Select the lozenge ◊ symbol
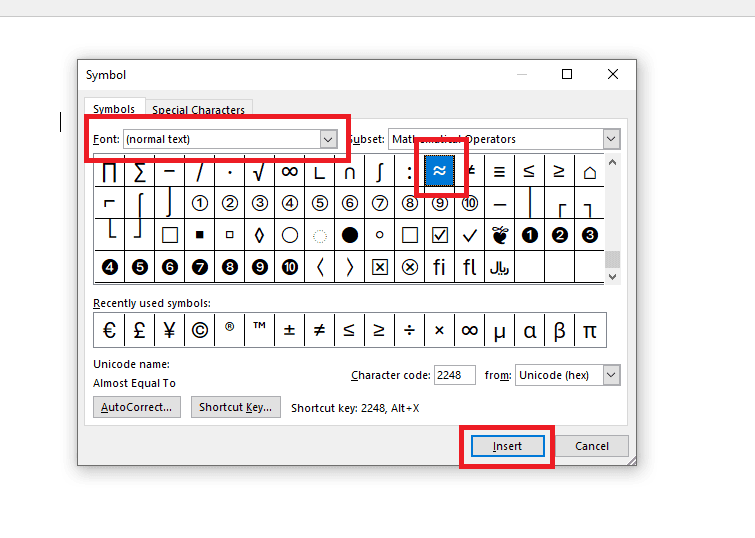The width and height of the screenshot is (755, 538). (260, 235)
